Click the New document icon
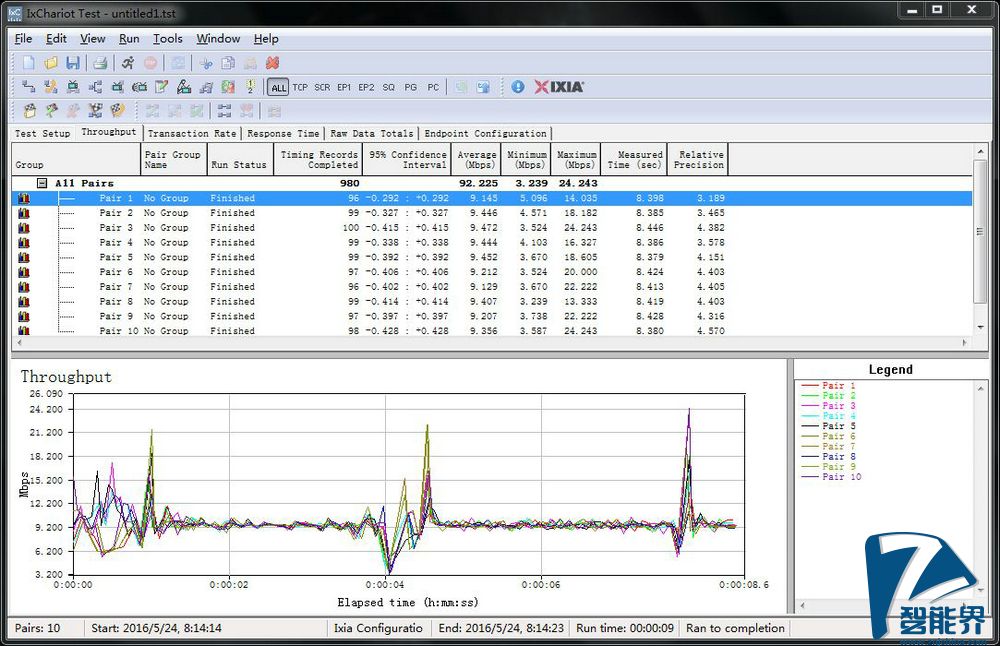The width and height of the screenshot is (1000, 646). 29,63
